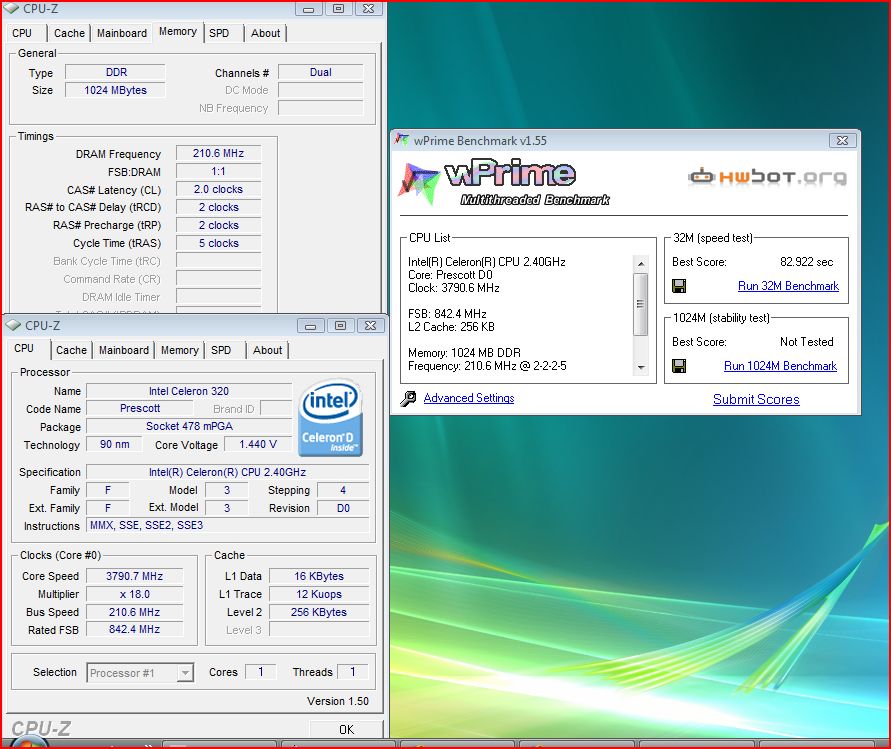The height and width of the screenshot is (749, 891).
Task: Switch to Memory tab in the lower CPU-Z window
Action: pos(180,350)
